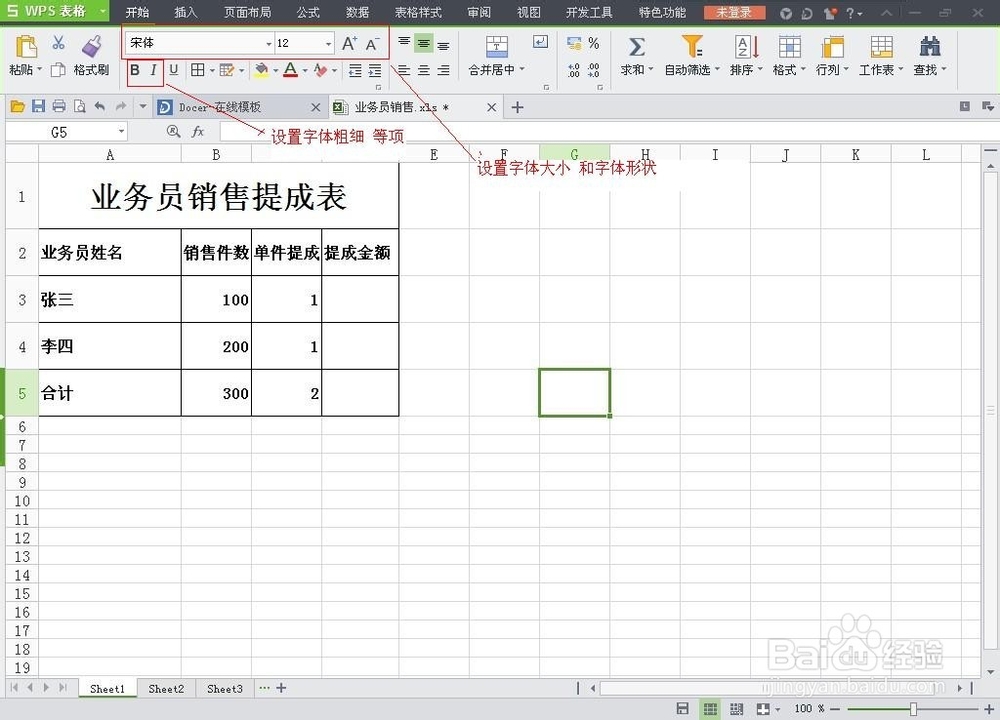The width and height of the screenshot is (1000, 720).
Task: Set vertical middle alignment
Action: coord(423,43)
